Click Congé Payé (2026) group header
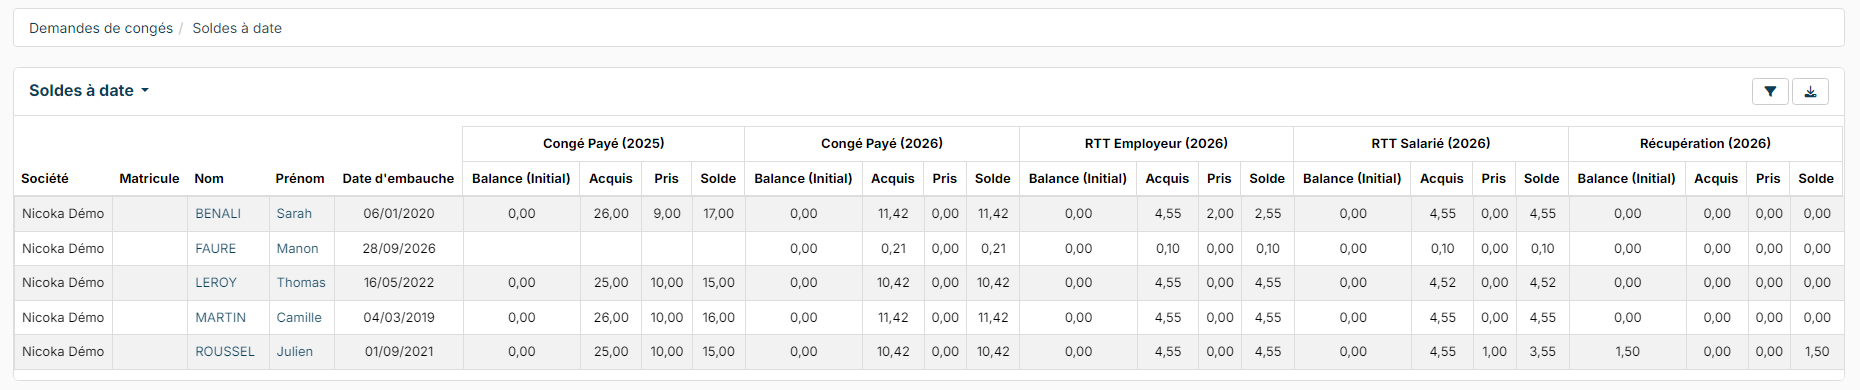 (882, 143)
